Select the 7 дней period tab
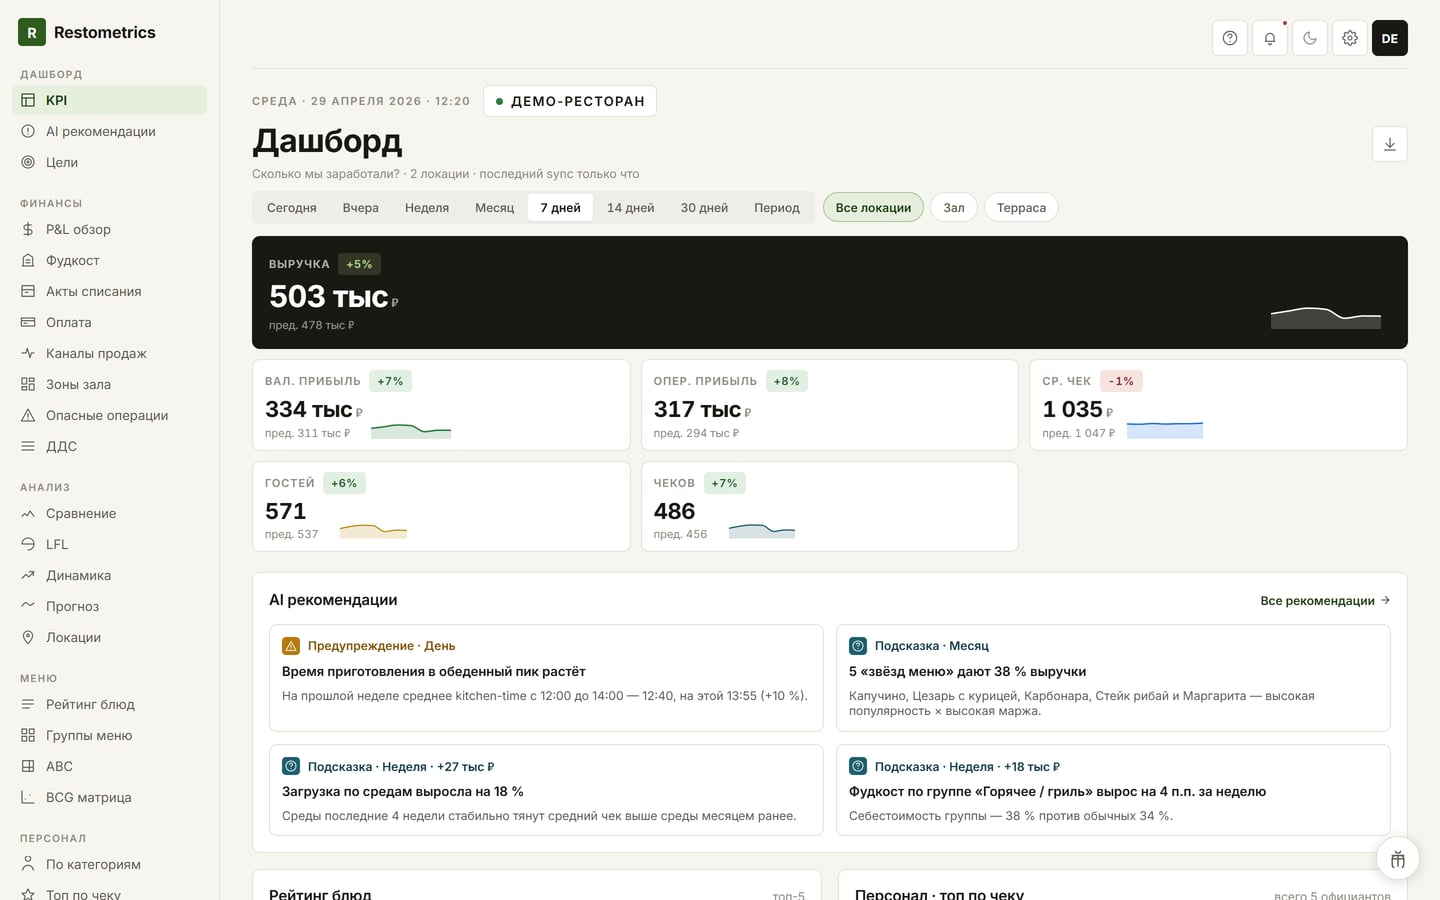The image size is (1440, 900). coord(560,208)
